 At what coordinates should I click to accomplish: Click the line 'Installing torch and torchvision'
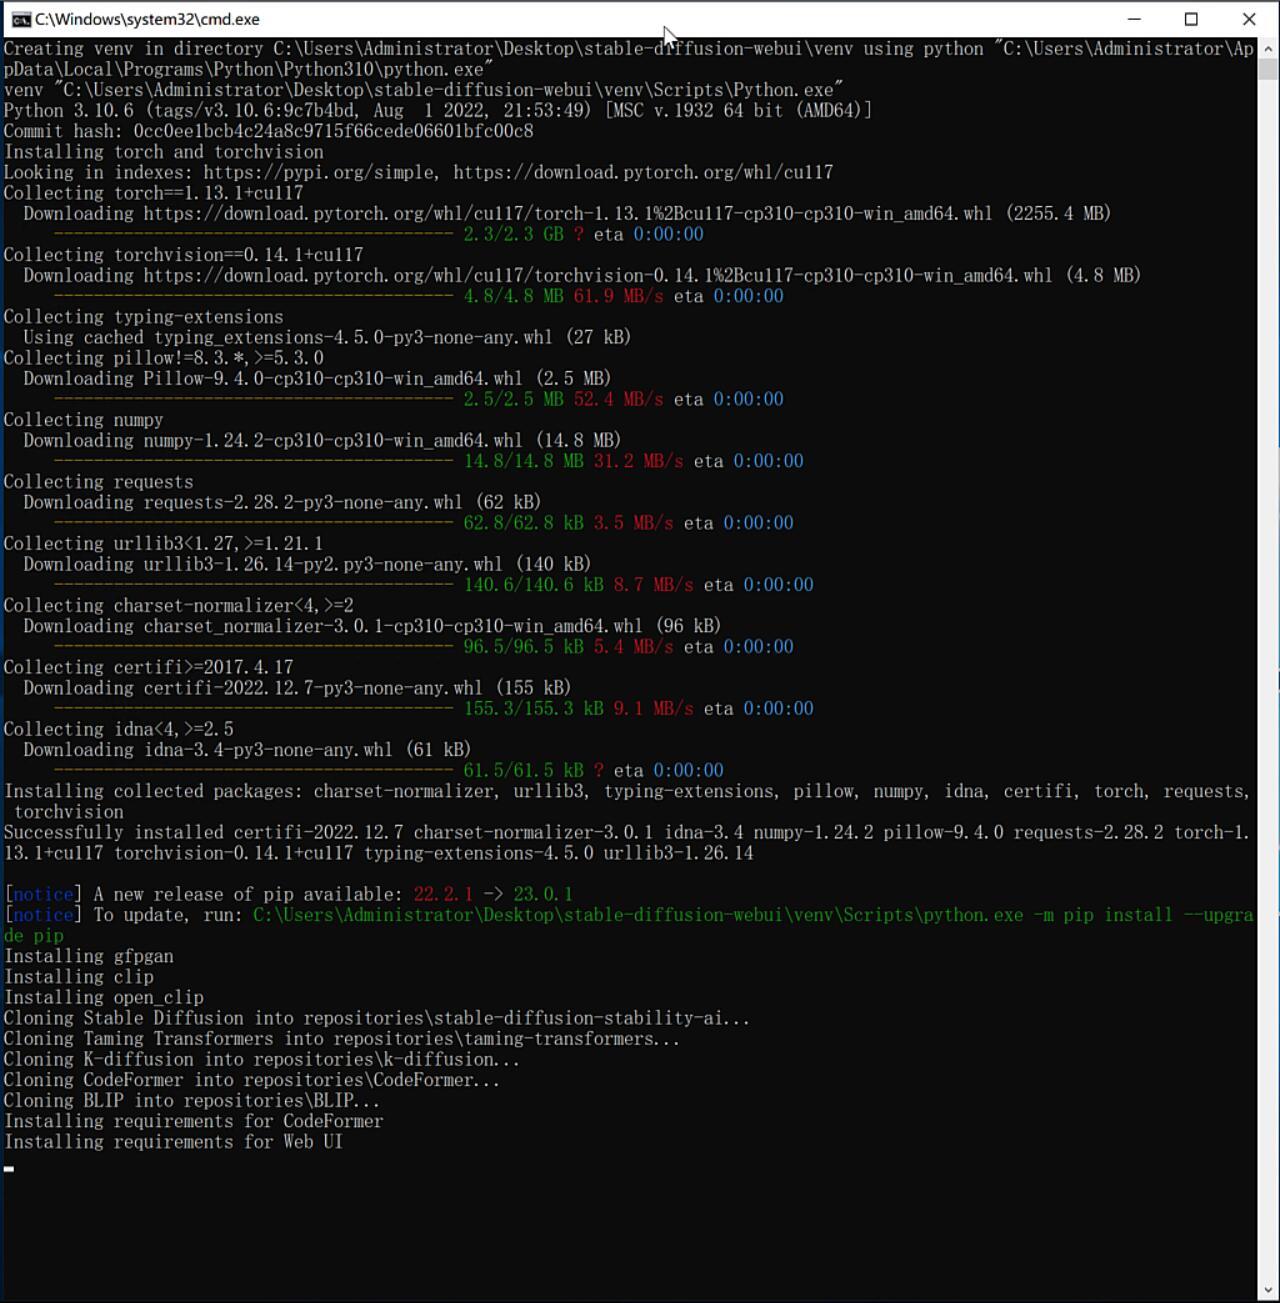pyautogui.click(x=164, y=152)
